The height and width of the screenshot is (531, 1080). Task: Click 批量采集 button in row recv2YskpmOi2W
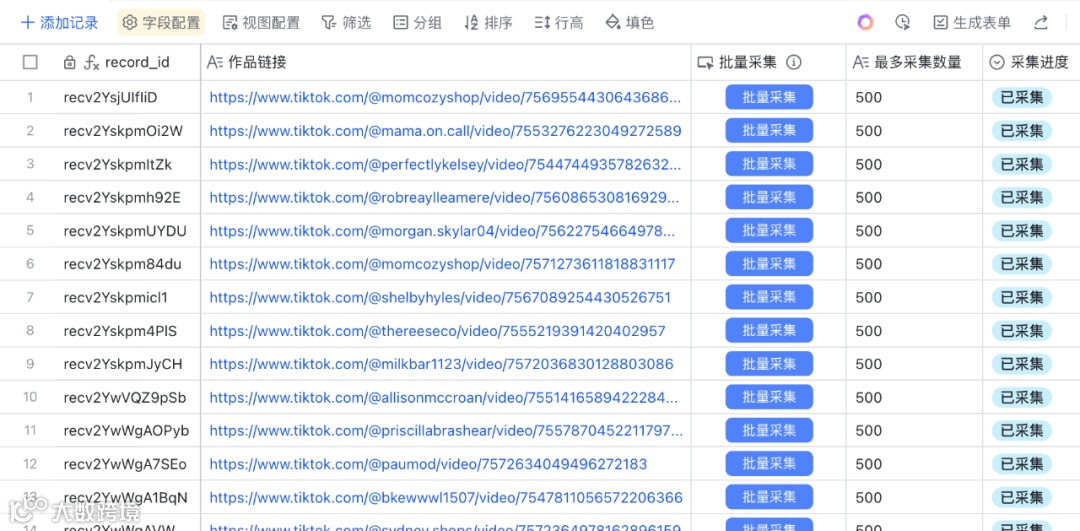click(x=769, y=130)
